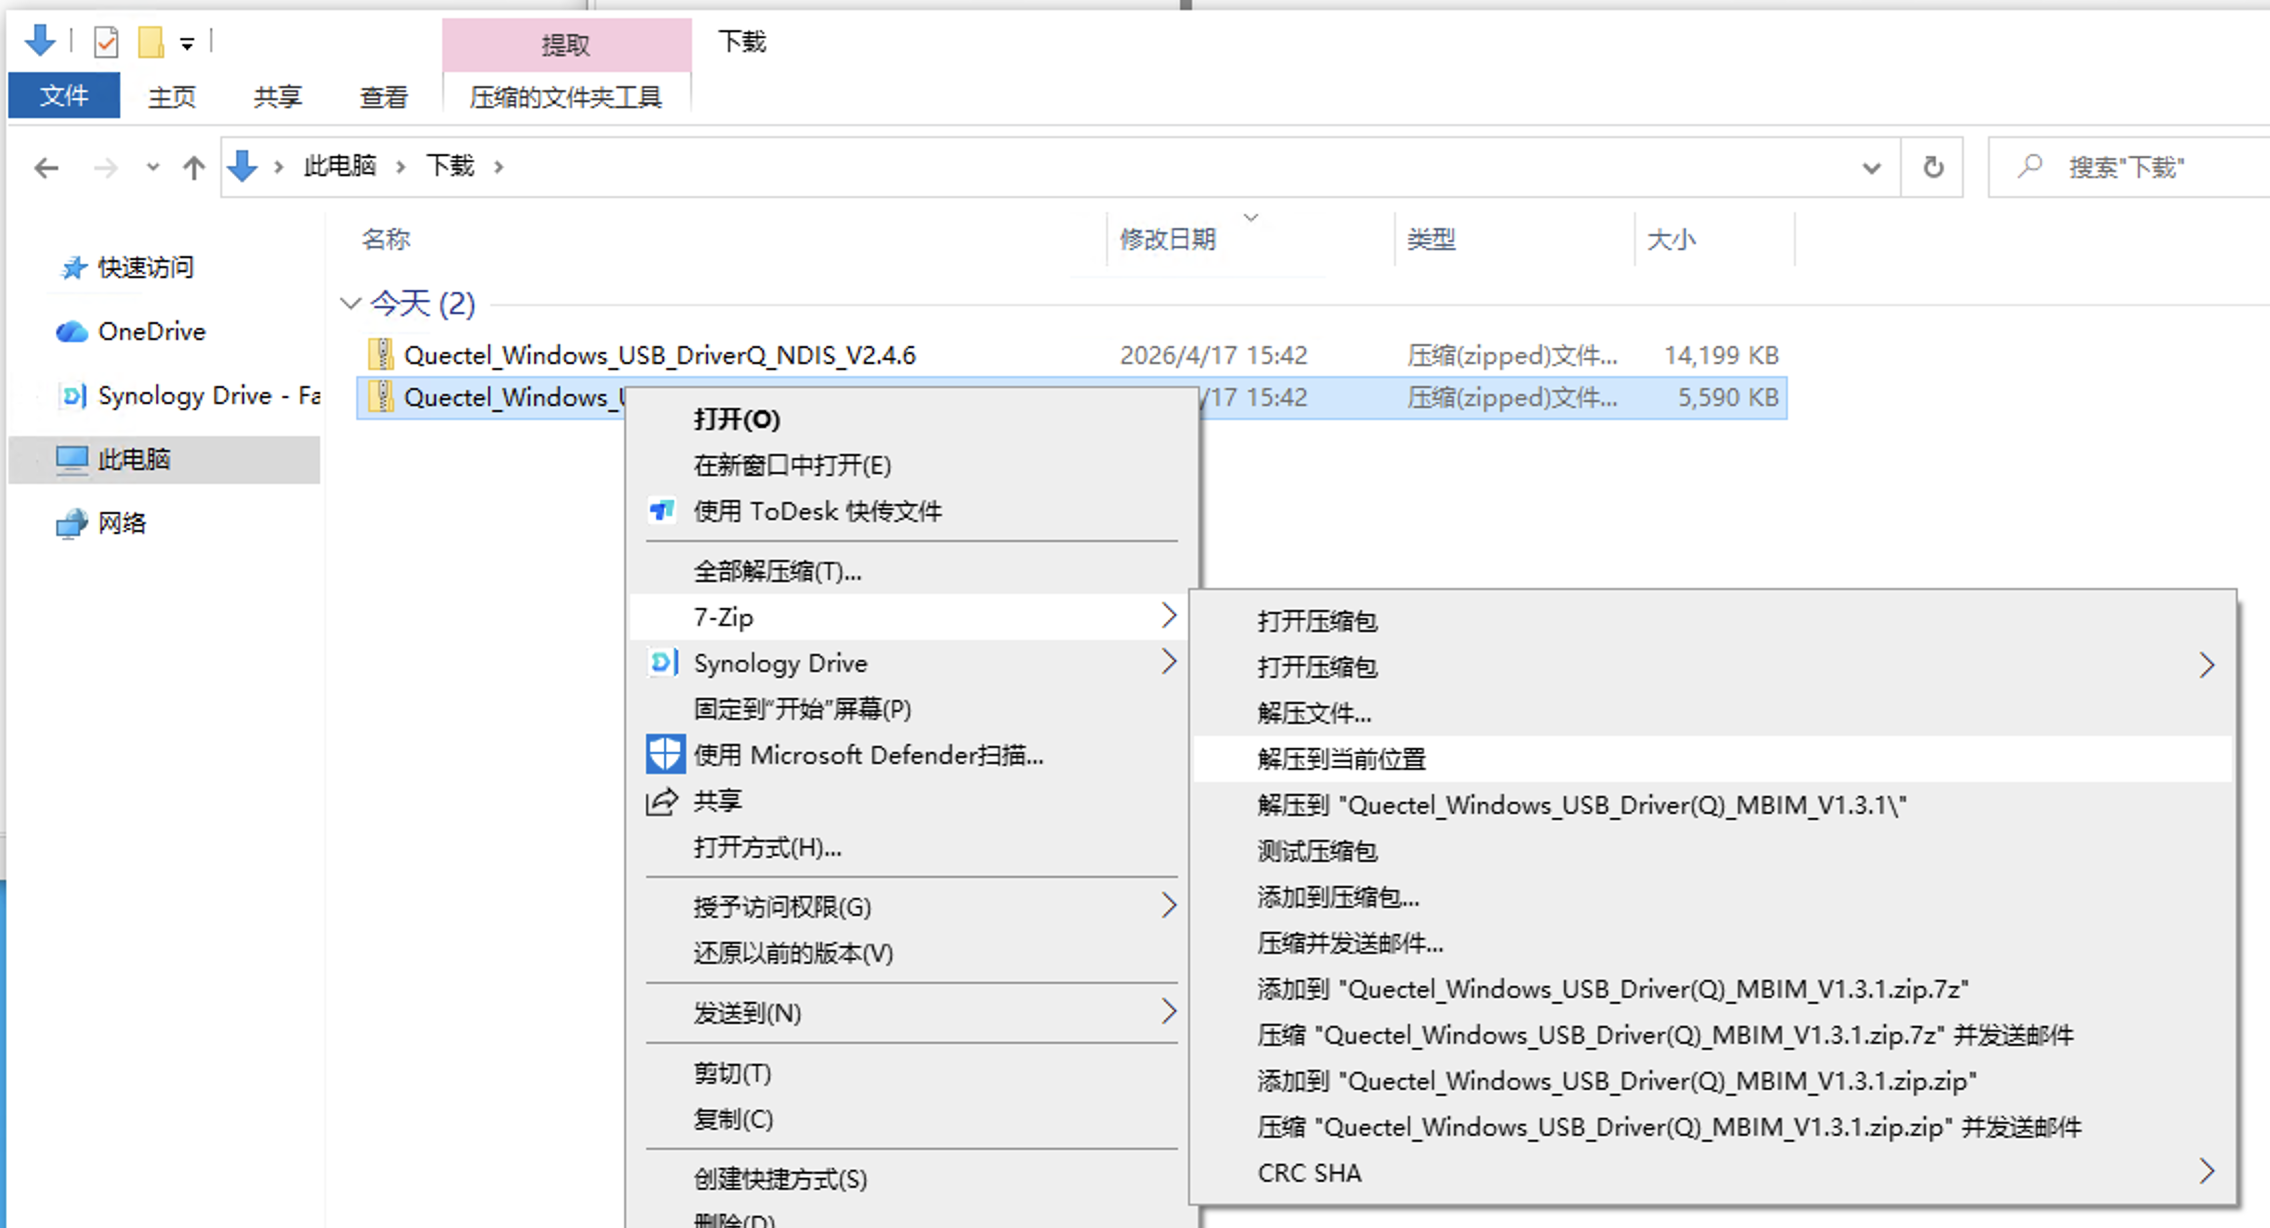2270x1228 pixels.
Task: Extract to "Quectel_Windows_USB_Driver(Q)_MBIM_V1.3.1\" folder
Action: click(1582, 805)
